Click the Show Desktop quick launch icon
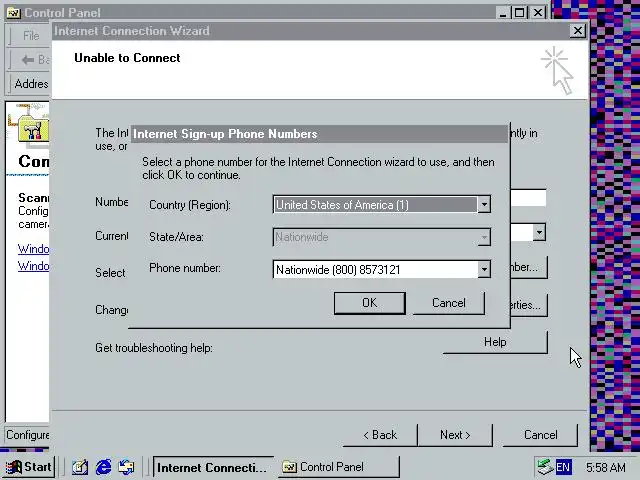Image resolution: width=640 pixels, height=480 pixels. (80, 467)
